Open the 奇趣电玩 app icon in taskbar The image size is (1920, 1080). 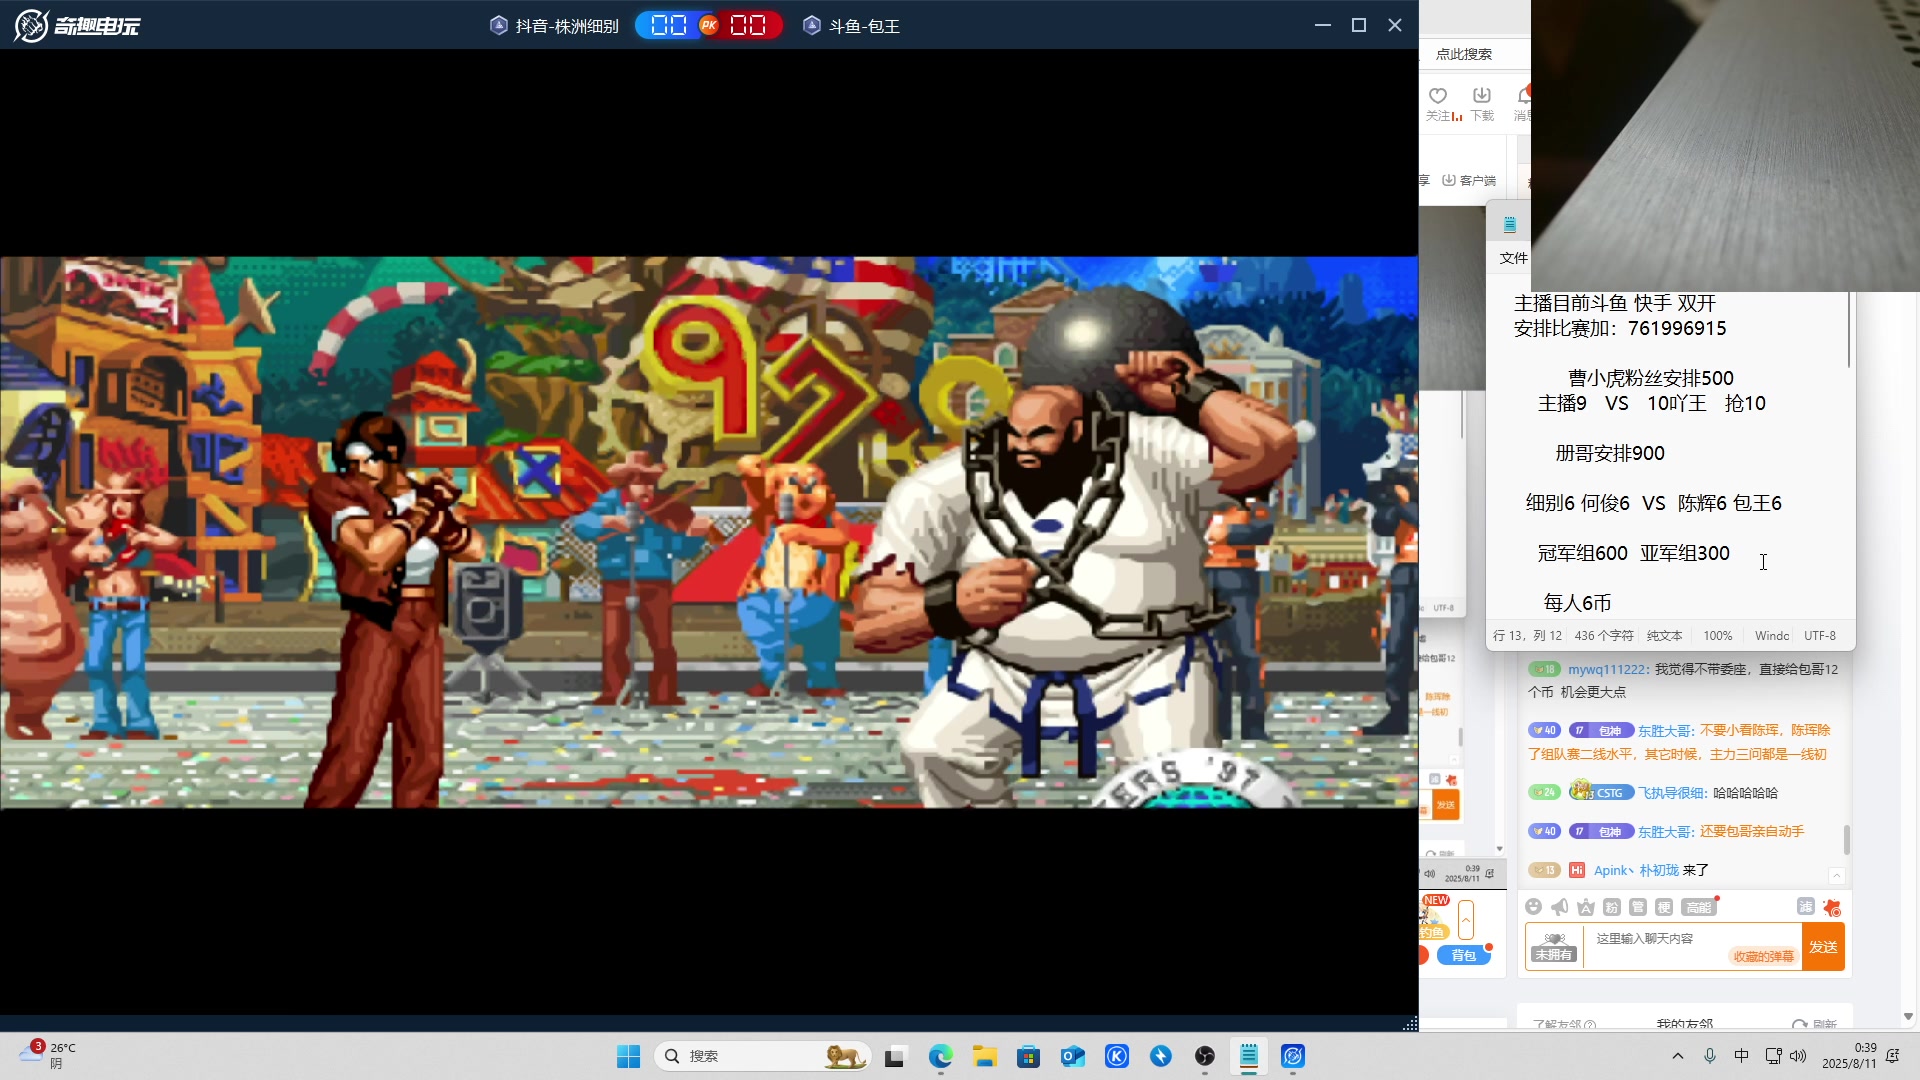(1293, 1056)
